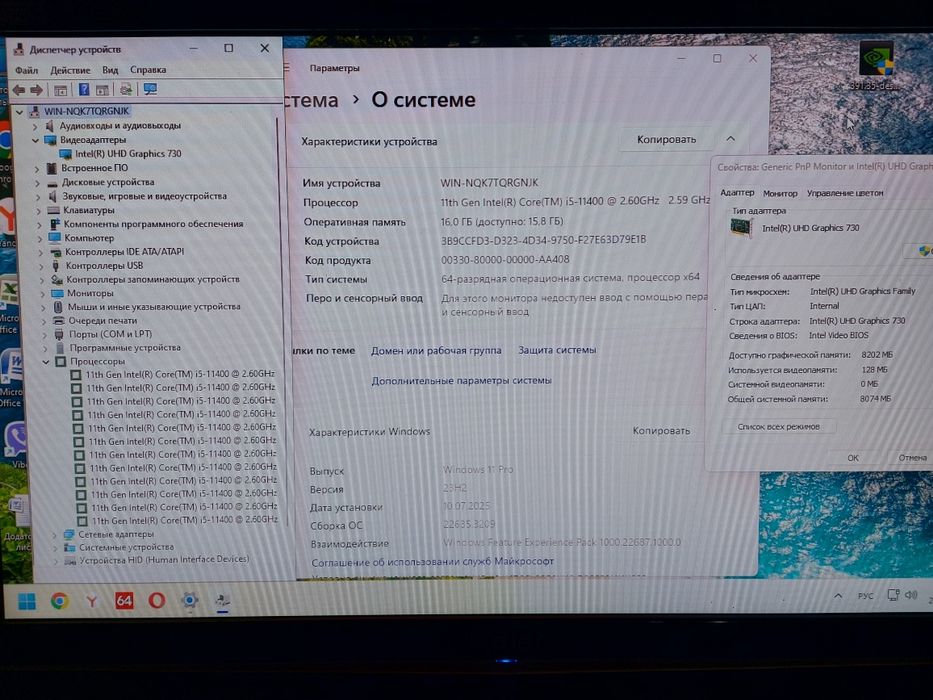The image size is (933, 700).
Task: Open Windows Start button on taskbar
Action: 27,601
